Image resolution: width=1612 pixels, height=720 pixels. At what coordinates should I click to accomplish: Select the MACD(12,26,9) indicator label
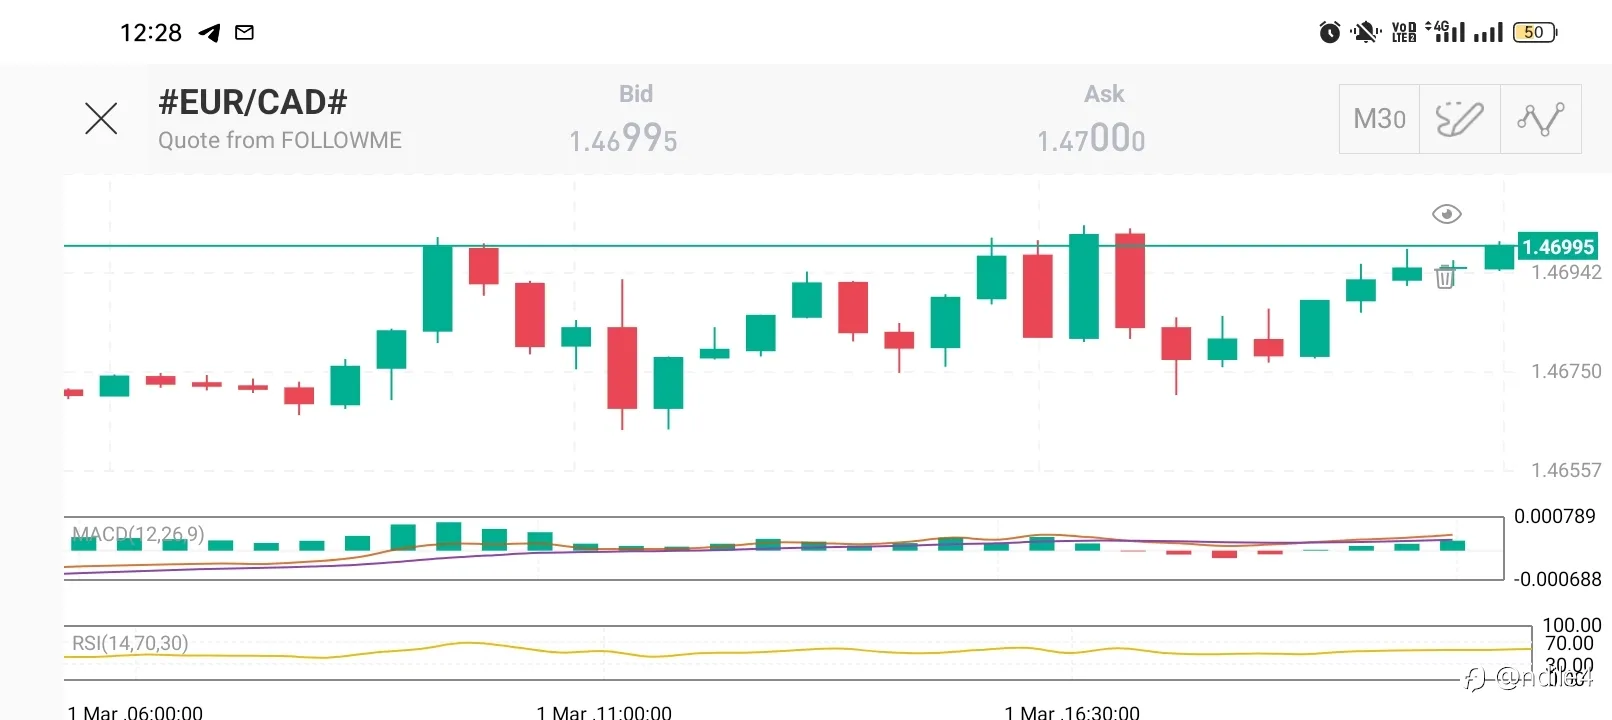point(138,534)
